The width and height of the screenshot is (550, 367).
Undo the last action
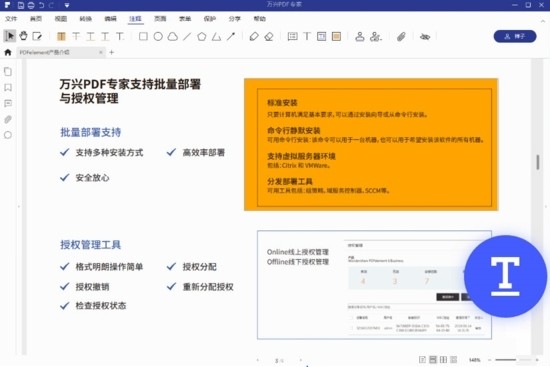(41, 5)
